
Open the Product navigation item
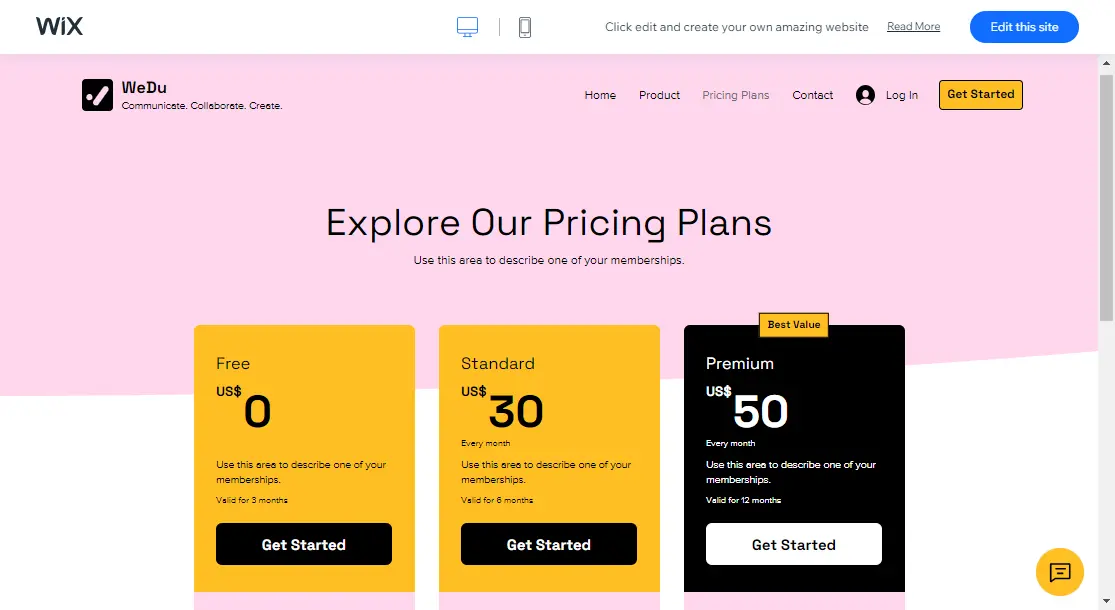[x=659, y=95]
